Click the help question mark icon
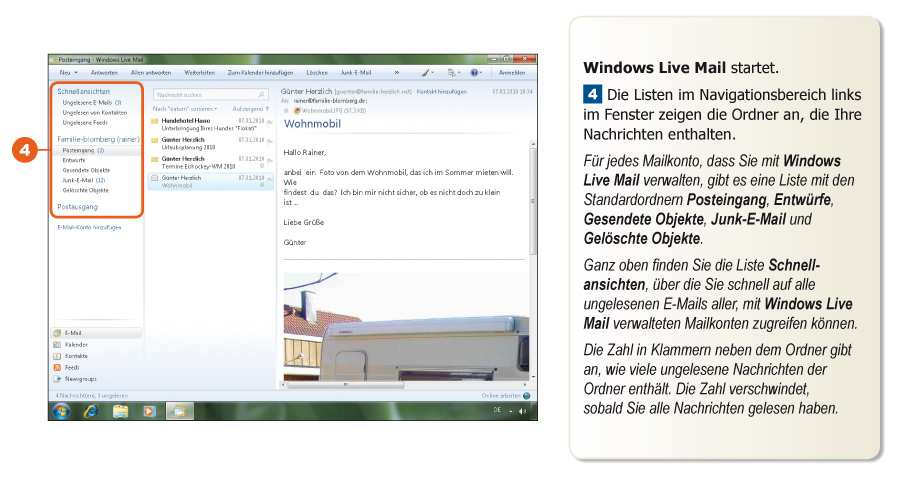Viewport: 900px width, 480px height. click(475, 73)
